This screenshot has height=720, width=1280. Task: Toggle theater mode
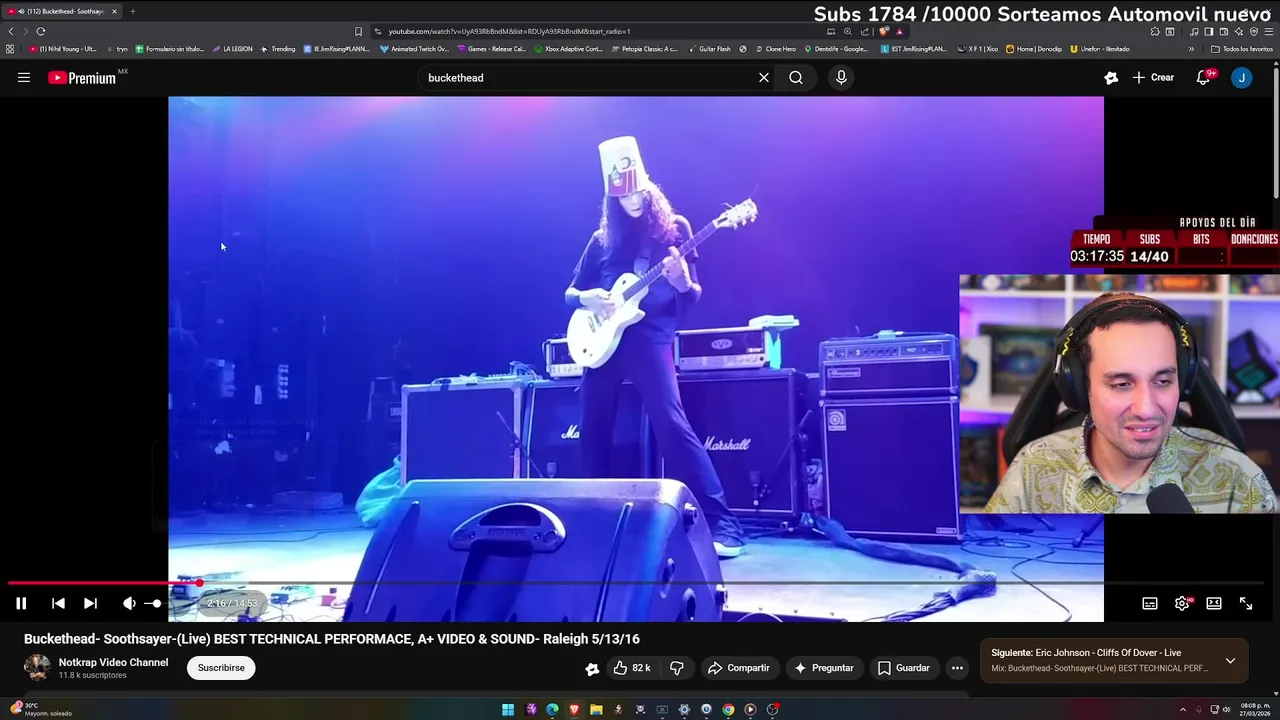1214,603
